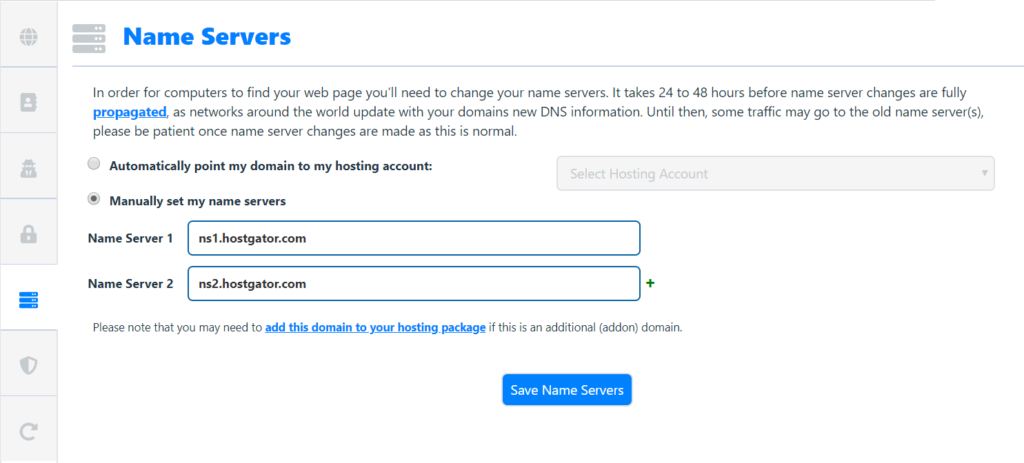The image size is (1024, 463).
Task: Click the Manually set my name servers label
Action: [x=197, y=201]
